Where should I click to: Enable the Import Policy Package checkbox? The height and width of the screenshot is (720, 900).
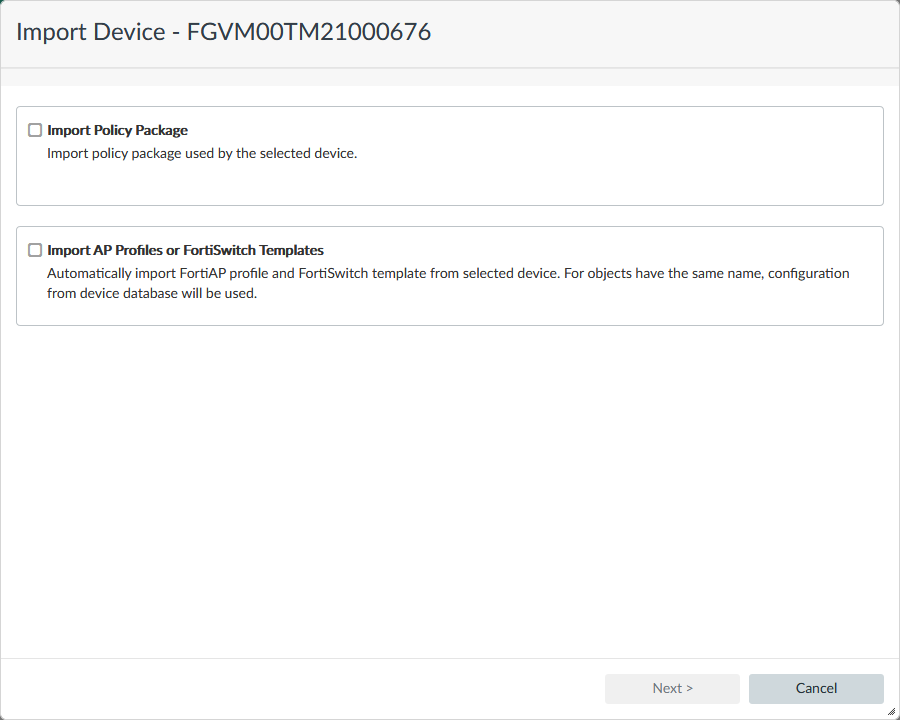pos(35,130)
